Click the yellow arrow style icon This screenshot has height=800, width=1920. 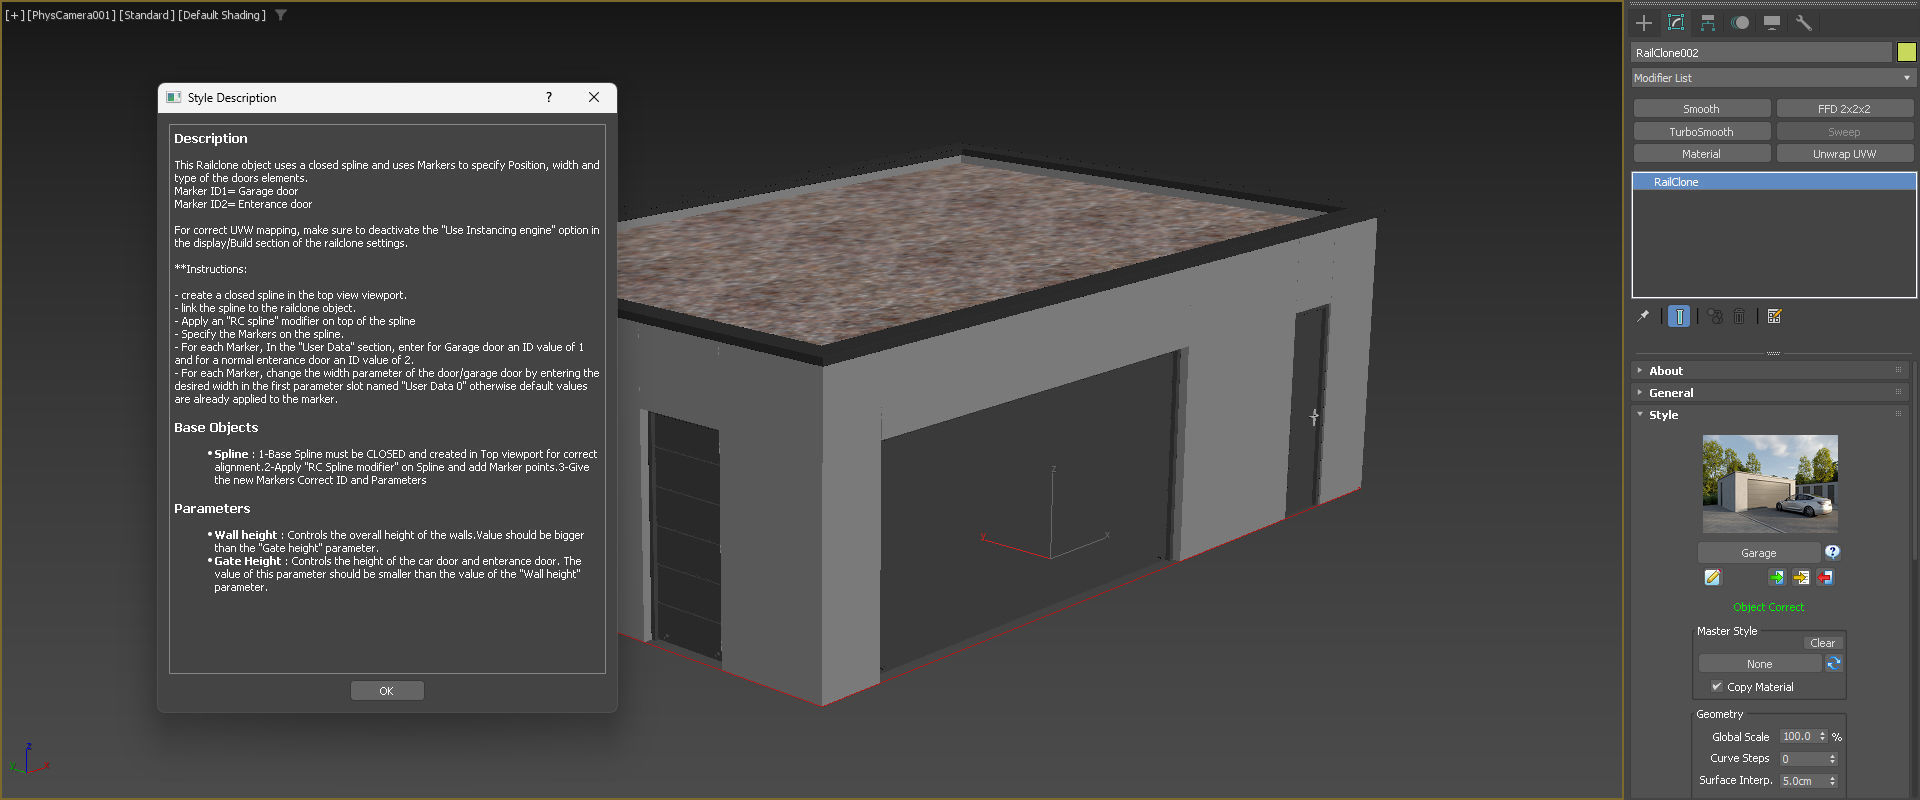point(1801,577)
